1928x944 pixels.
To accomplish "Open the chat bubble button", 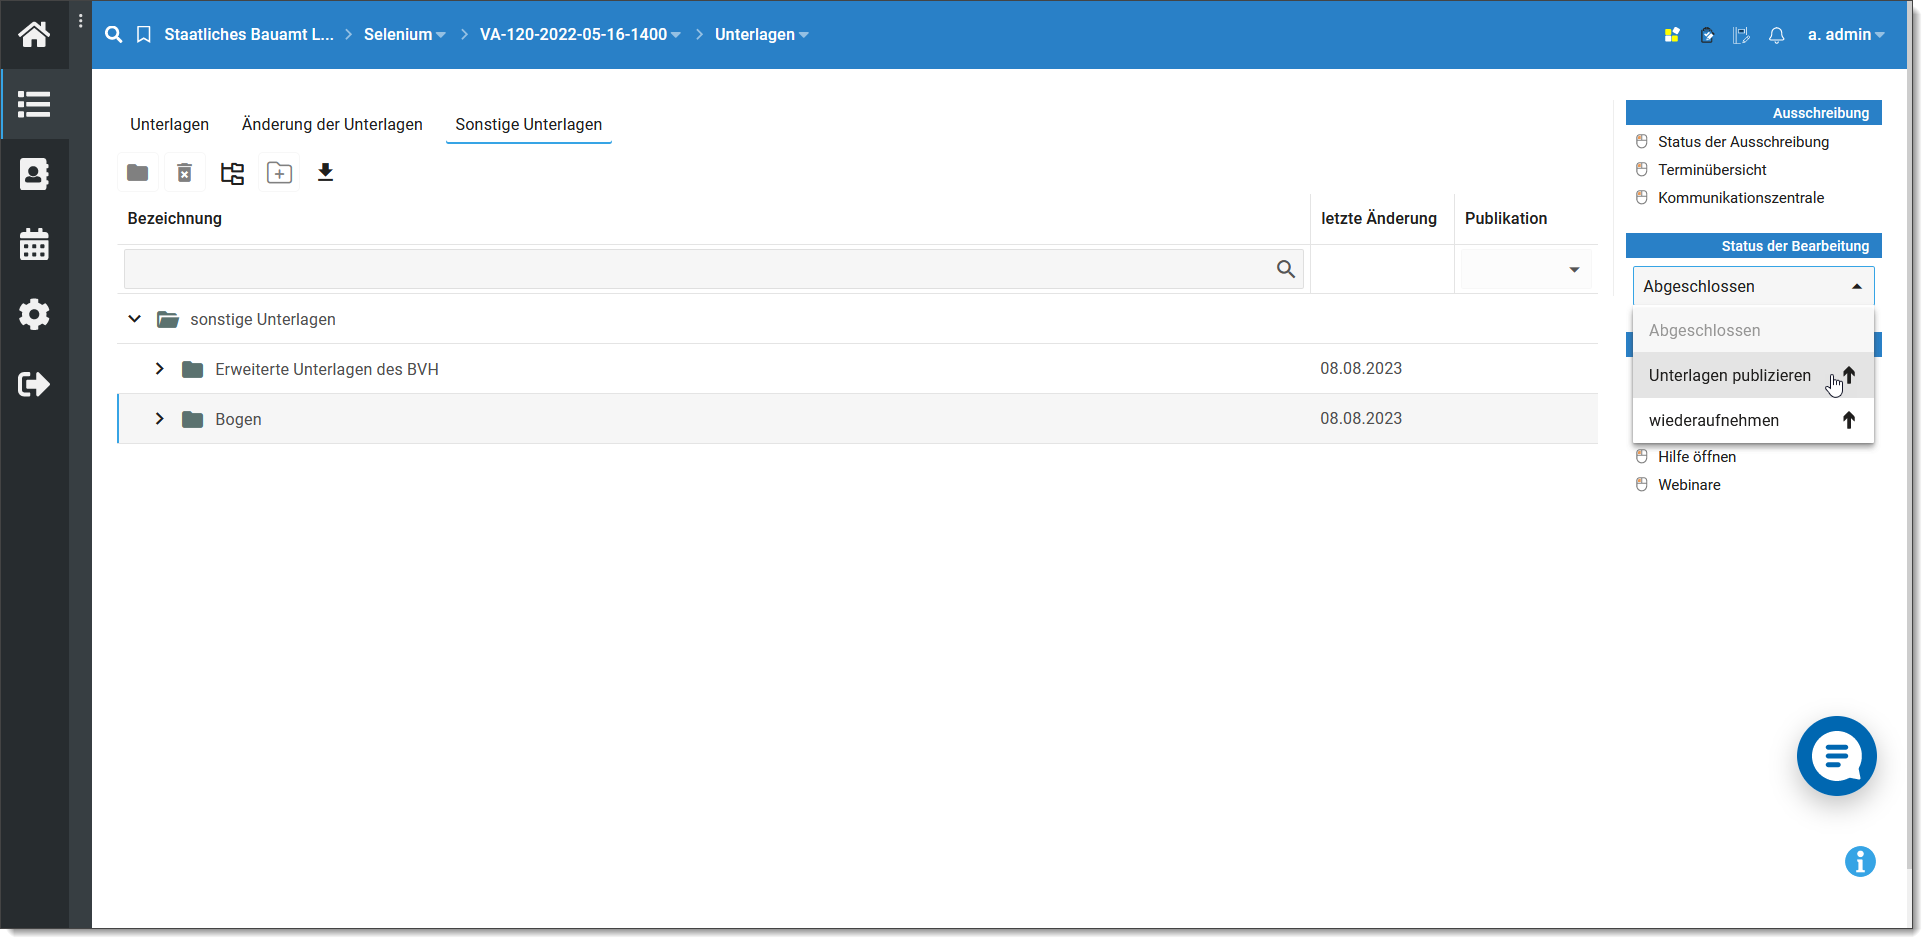I will tap(1837, 756).
